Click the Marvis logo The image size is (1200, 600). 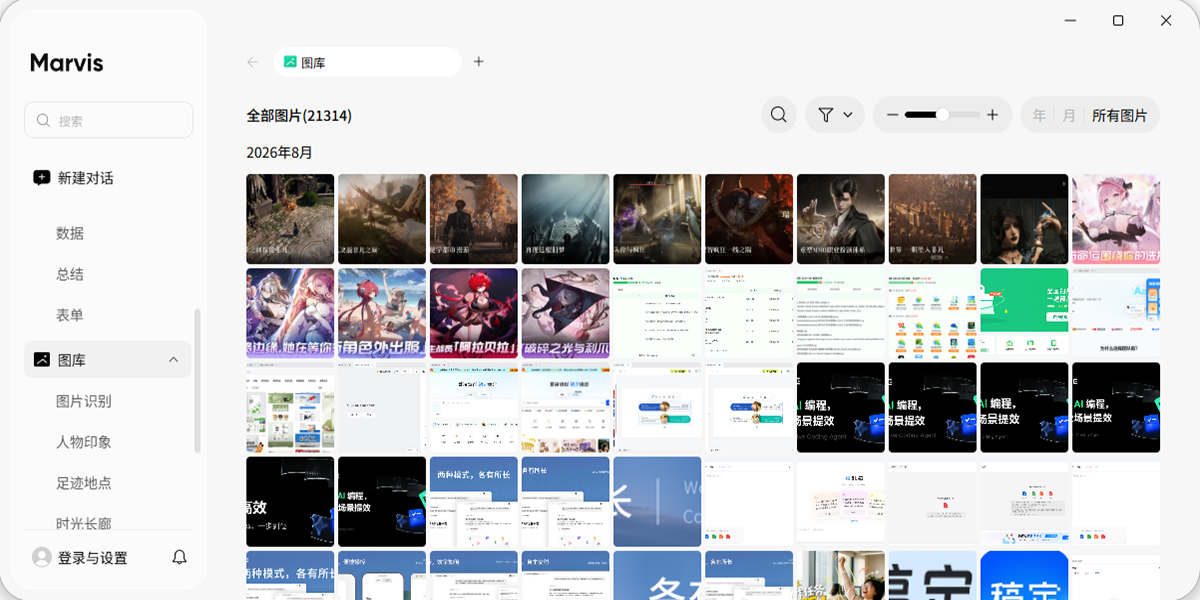[67, 62]
